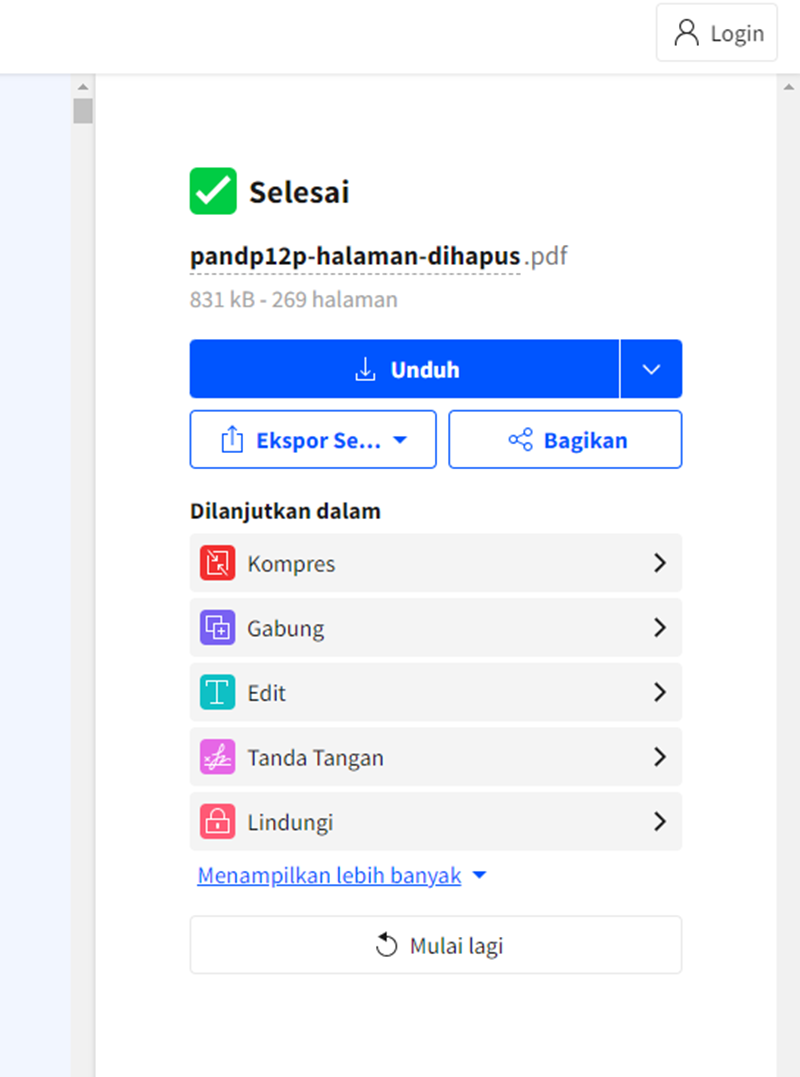
Task: Click the Selesai heading text
Action: [x=299, y=192]
